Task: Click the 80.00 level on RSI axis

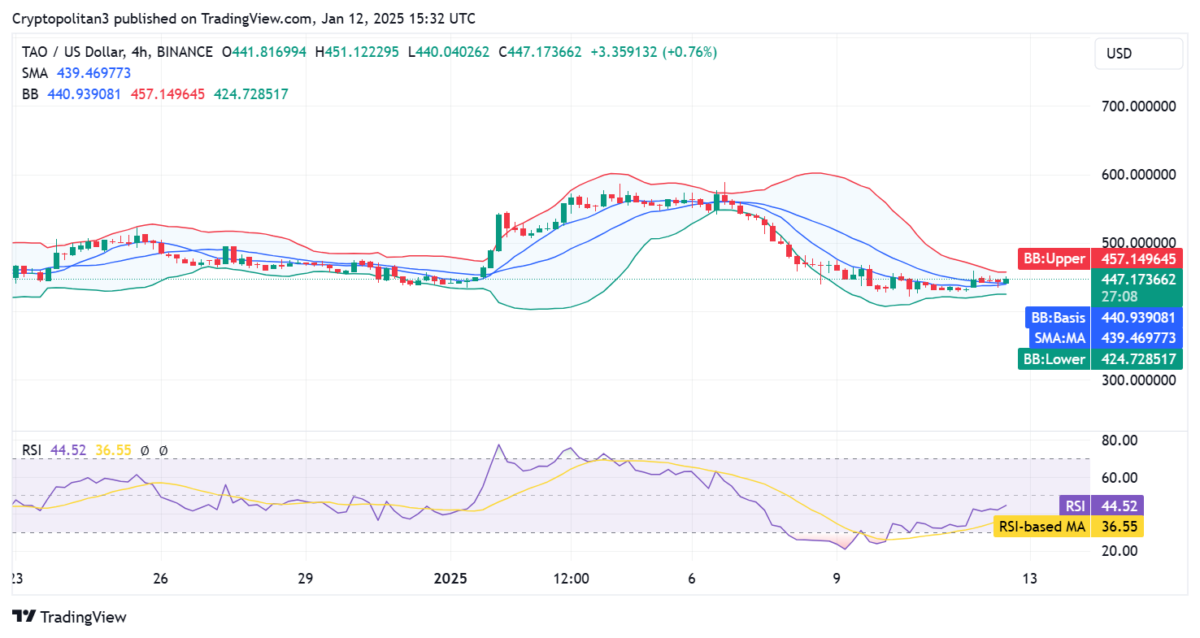Action: pos(1118,440)
